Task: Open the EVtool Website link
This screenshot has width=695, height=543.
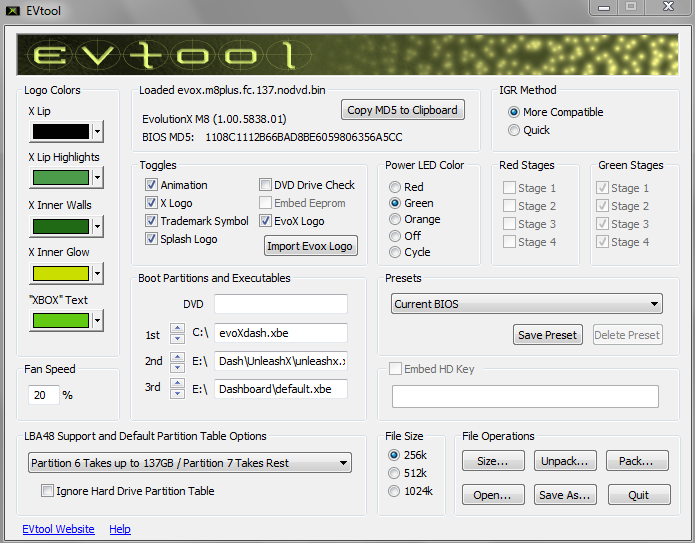Action: pyautogui.click(x=58, y=529)
